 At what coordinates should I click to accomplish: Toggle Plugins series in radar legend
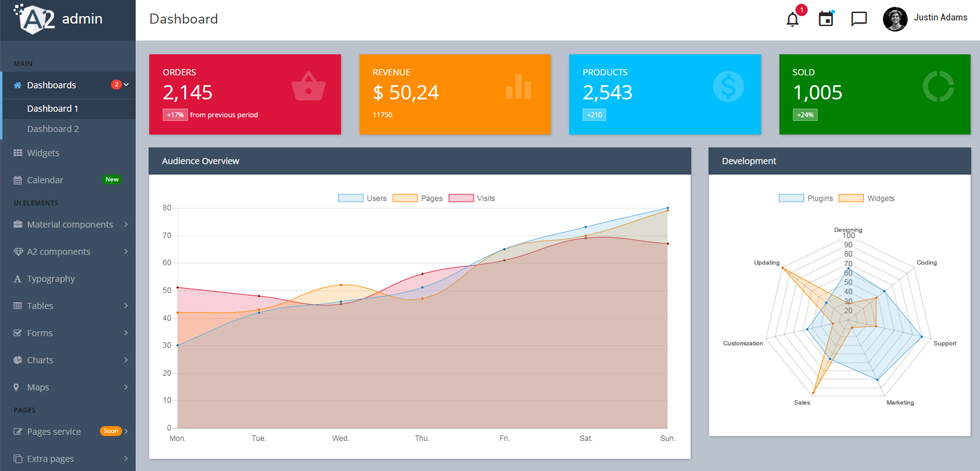point(806,198)
